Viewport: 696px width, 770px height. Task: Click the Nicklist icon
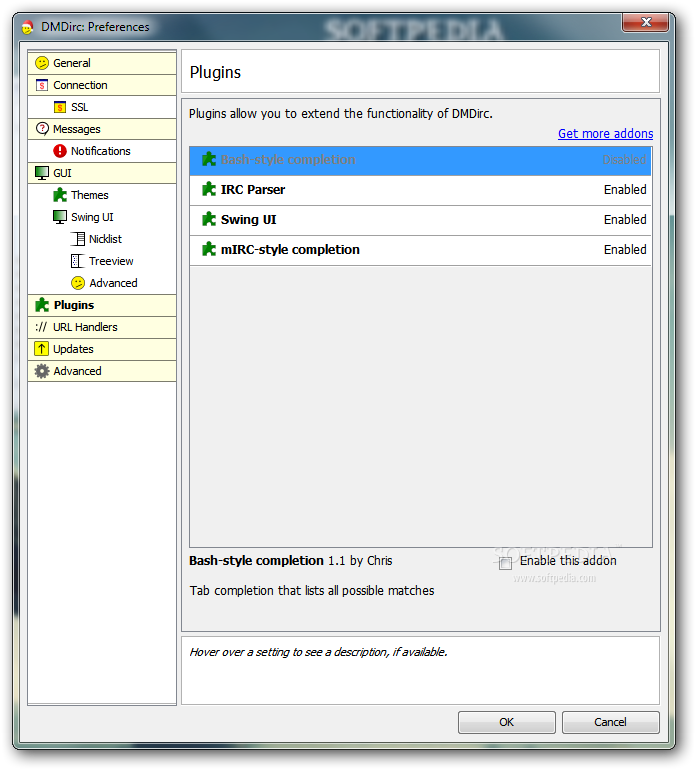(x=78, y=239)
